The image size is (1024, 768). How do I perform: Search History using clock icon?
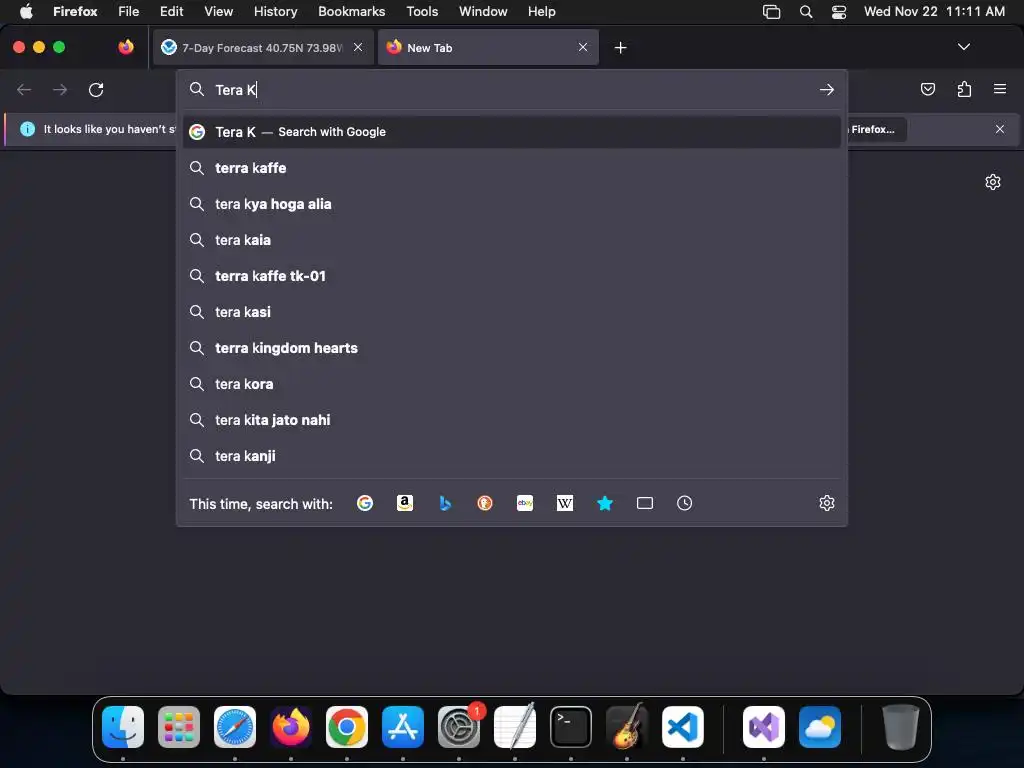point(684,503)
